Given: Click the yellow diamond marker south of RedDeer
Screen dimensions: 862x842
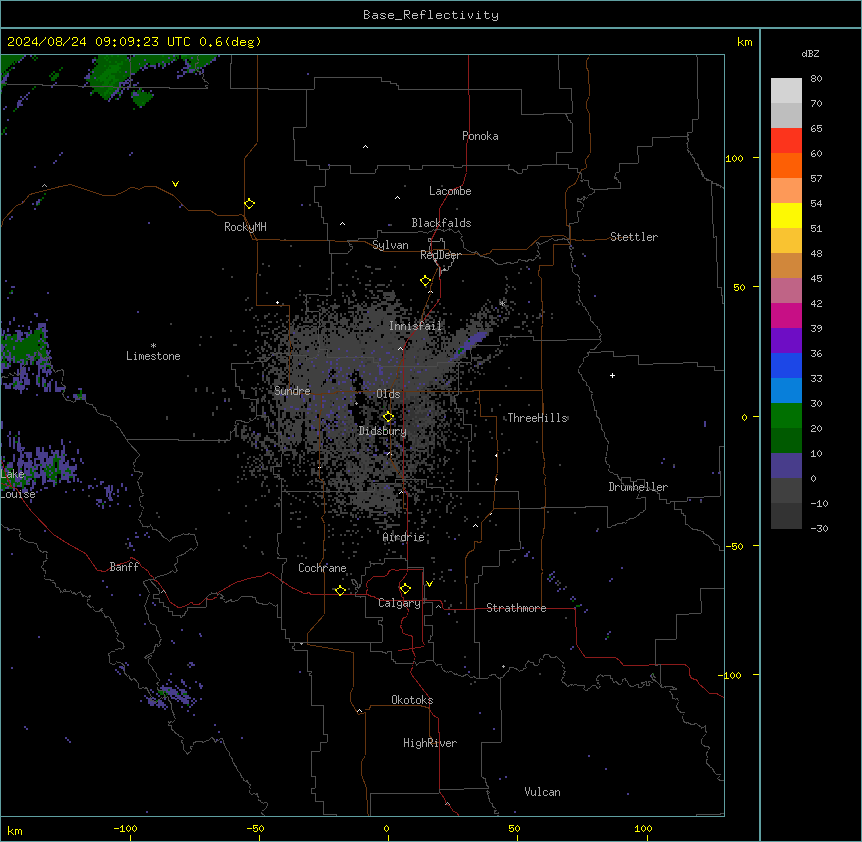Looking at the screenshot, I should click(x=426, y=281).
